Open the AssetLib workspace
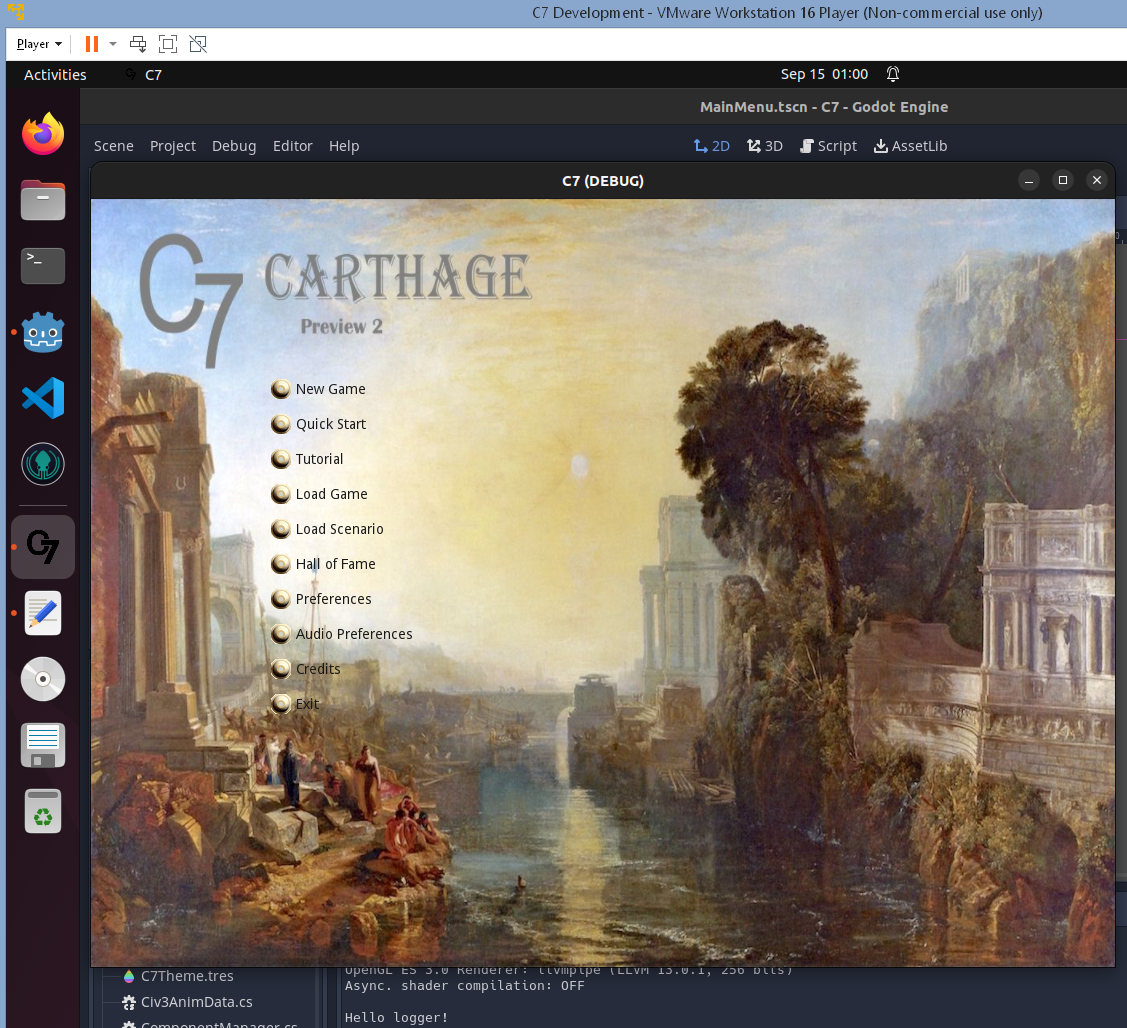Image resolution: width=1127 pixels, height=1028 pixels. (910, 145)
